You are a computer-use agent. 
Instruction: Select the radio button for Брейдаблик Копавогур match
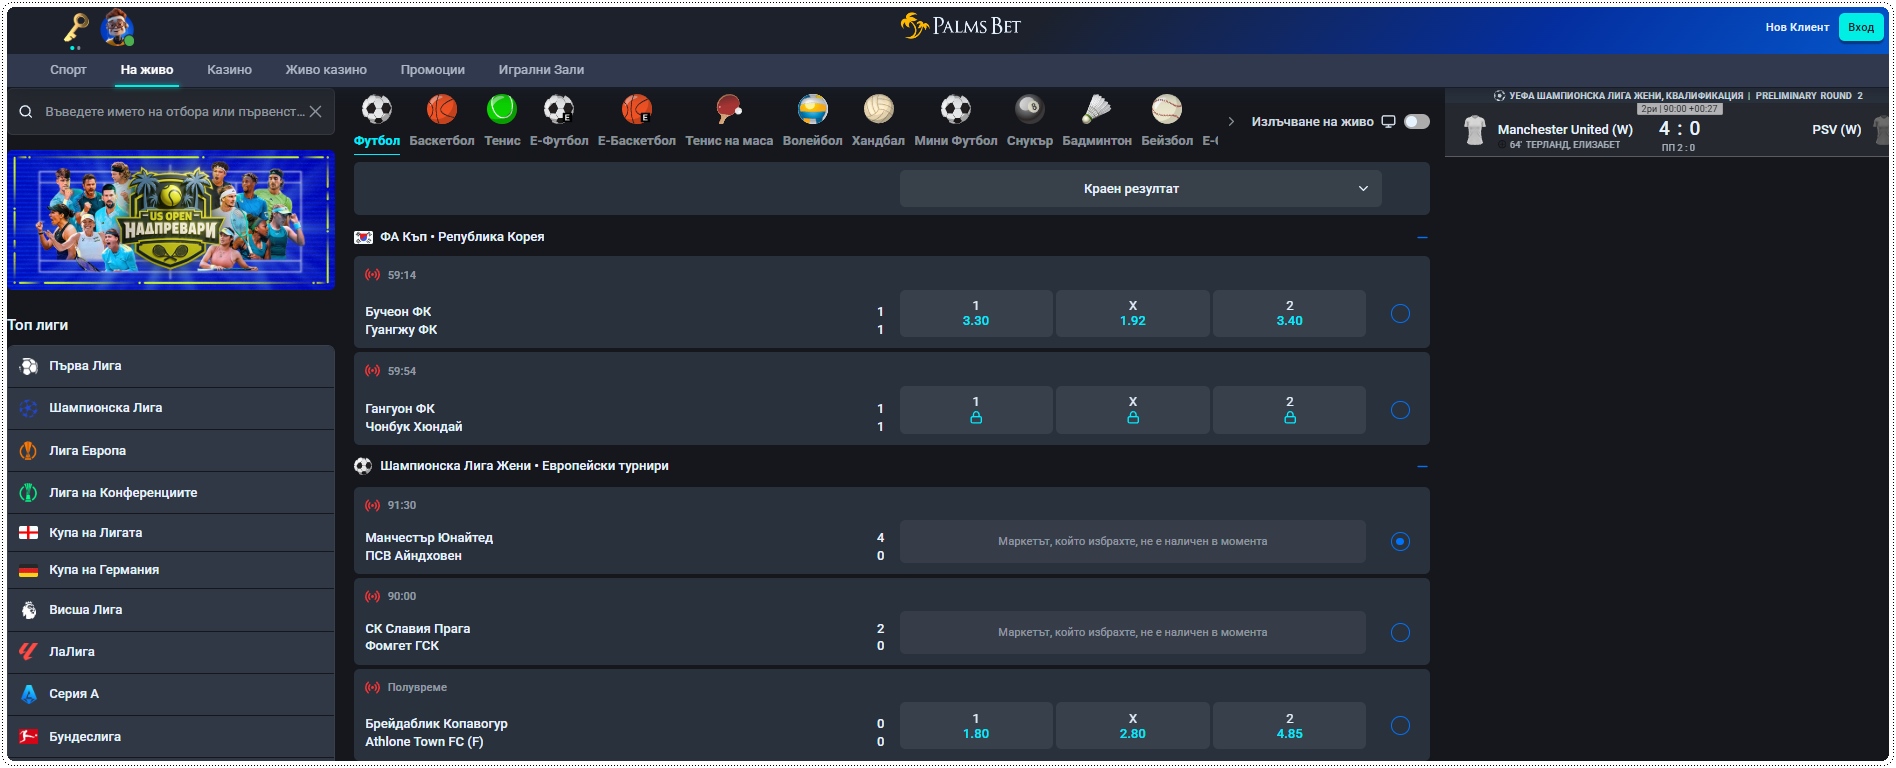click(1400, 726)
